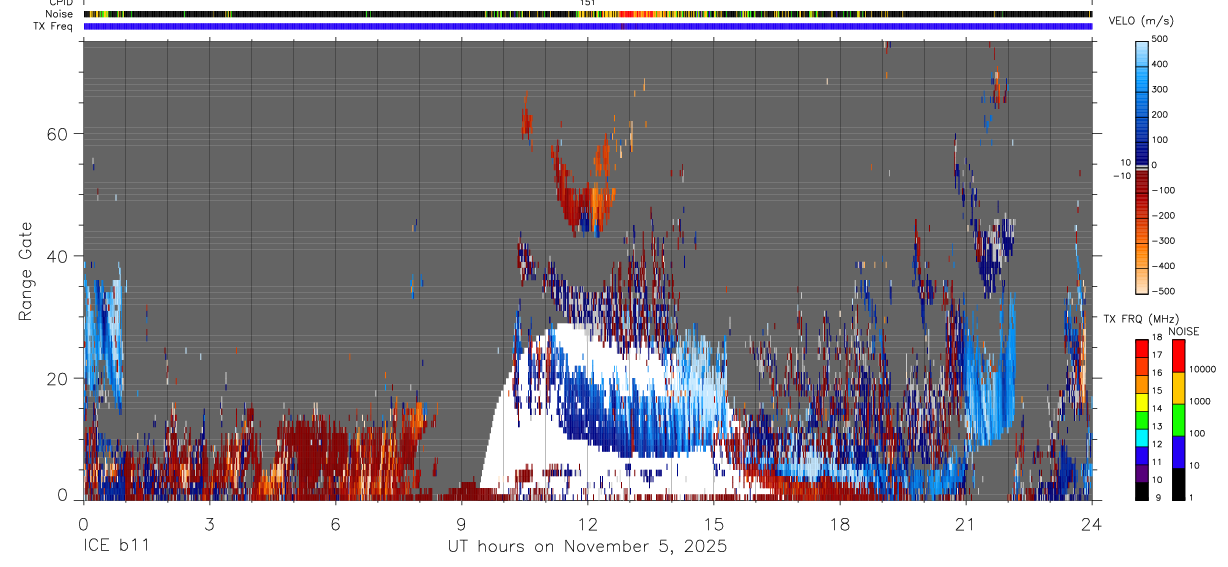This screenshot has width=1228, height=567.
Task: Pick the red segment of NOISE color bar
Action: click(x=1178, y=356)
